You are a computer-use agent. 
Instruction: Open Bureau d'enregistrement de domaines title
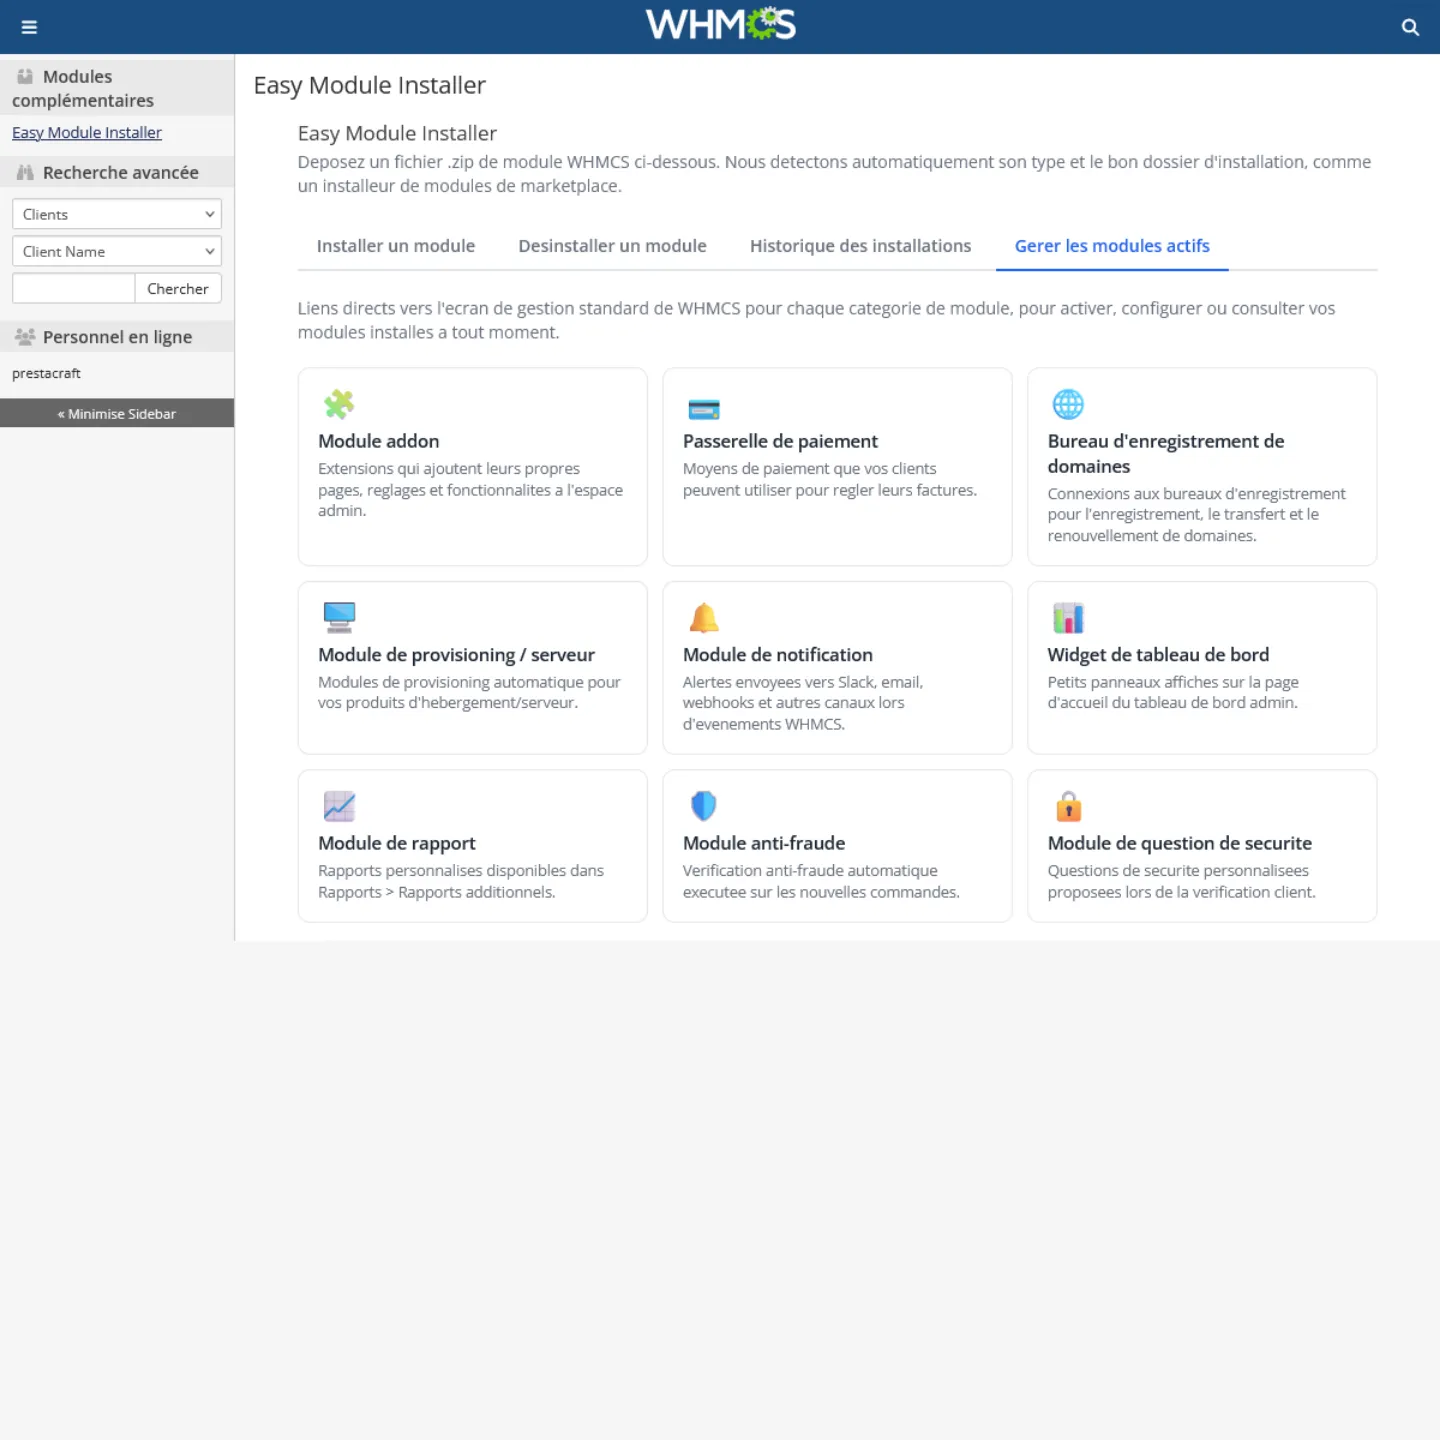tap(1166, 454)
